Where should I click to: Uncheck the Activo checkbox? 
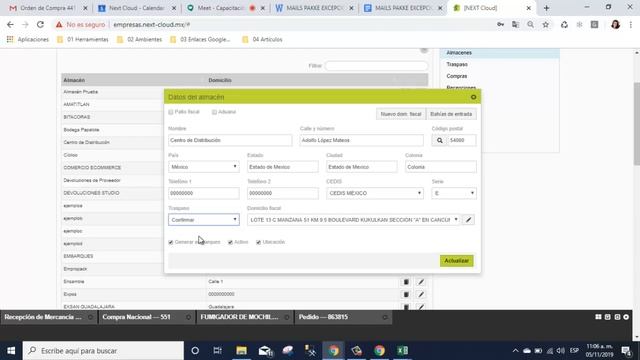click(230, 242)
